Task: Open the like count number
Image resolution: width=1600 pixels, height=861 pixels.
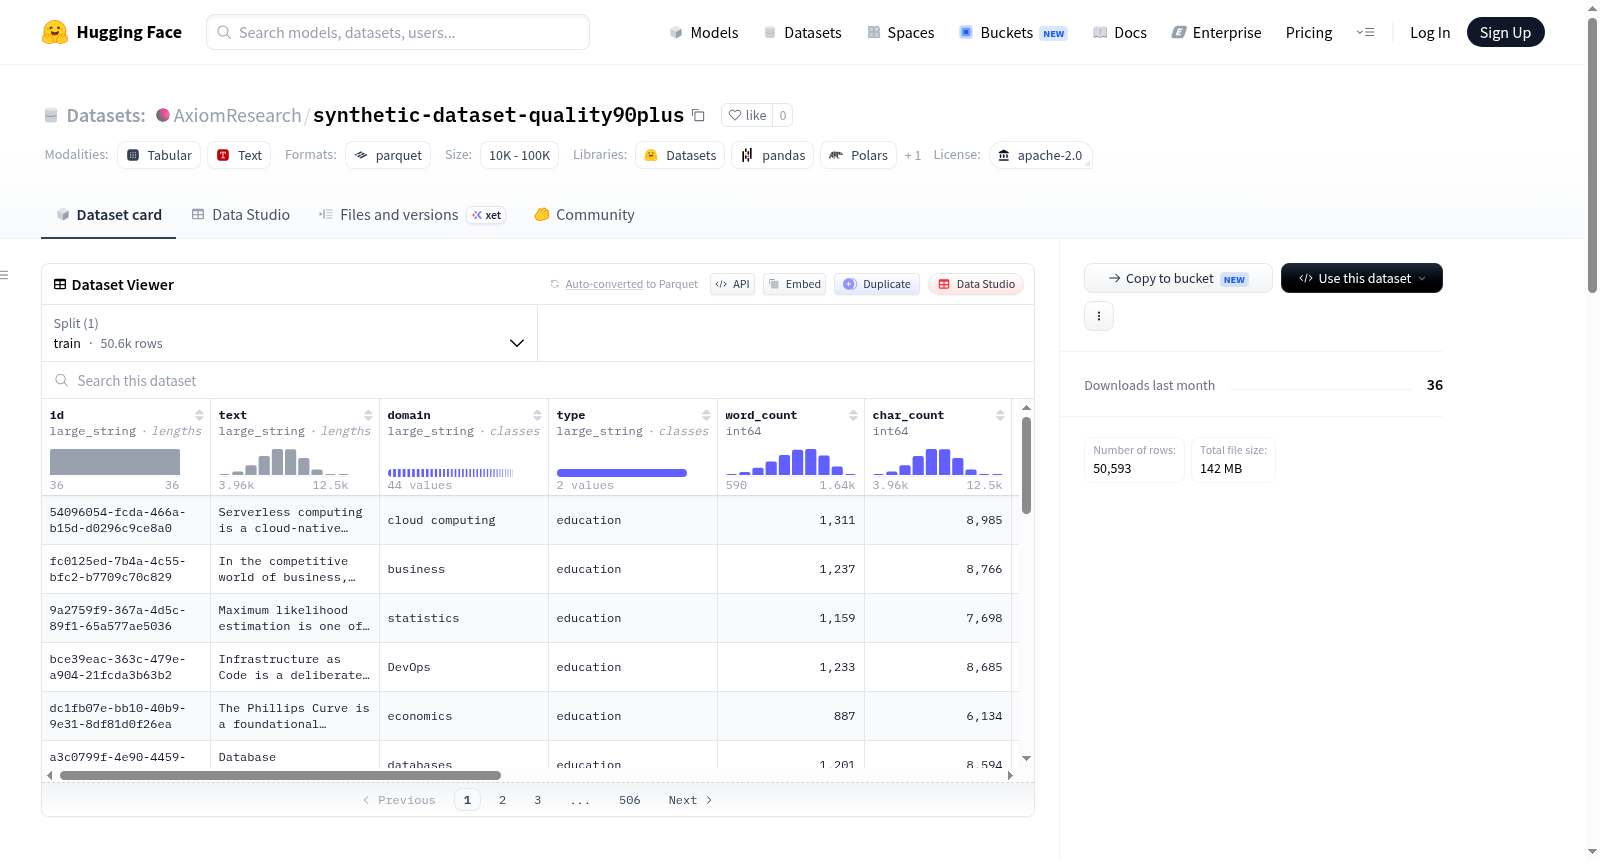Action: tap(783, 115)
